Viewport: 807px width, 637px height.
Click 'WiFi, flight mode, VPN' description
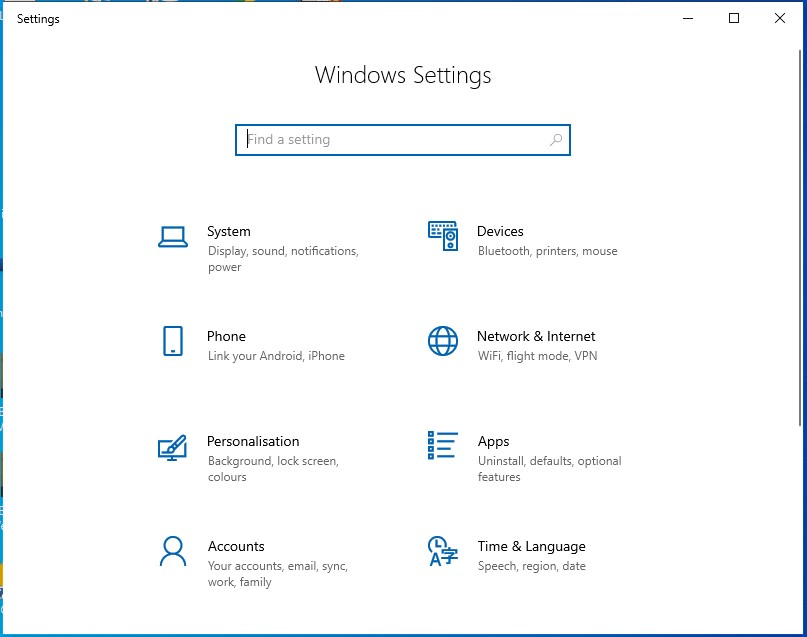[x=537, y=356]
